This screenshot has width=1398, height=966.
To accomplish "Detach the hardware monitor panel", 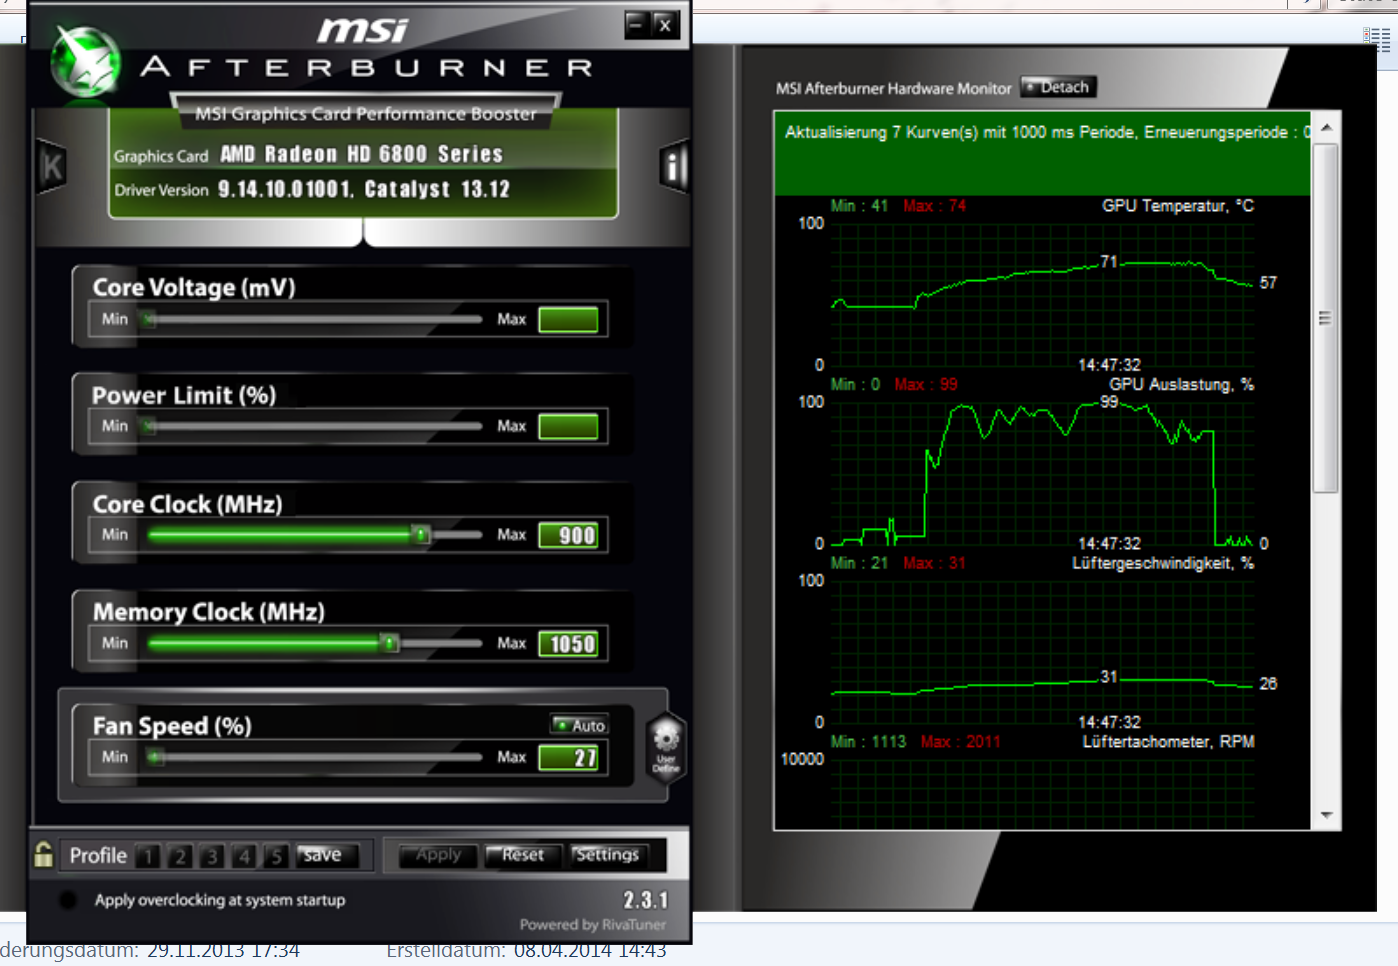I will coord(1058,87).
